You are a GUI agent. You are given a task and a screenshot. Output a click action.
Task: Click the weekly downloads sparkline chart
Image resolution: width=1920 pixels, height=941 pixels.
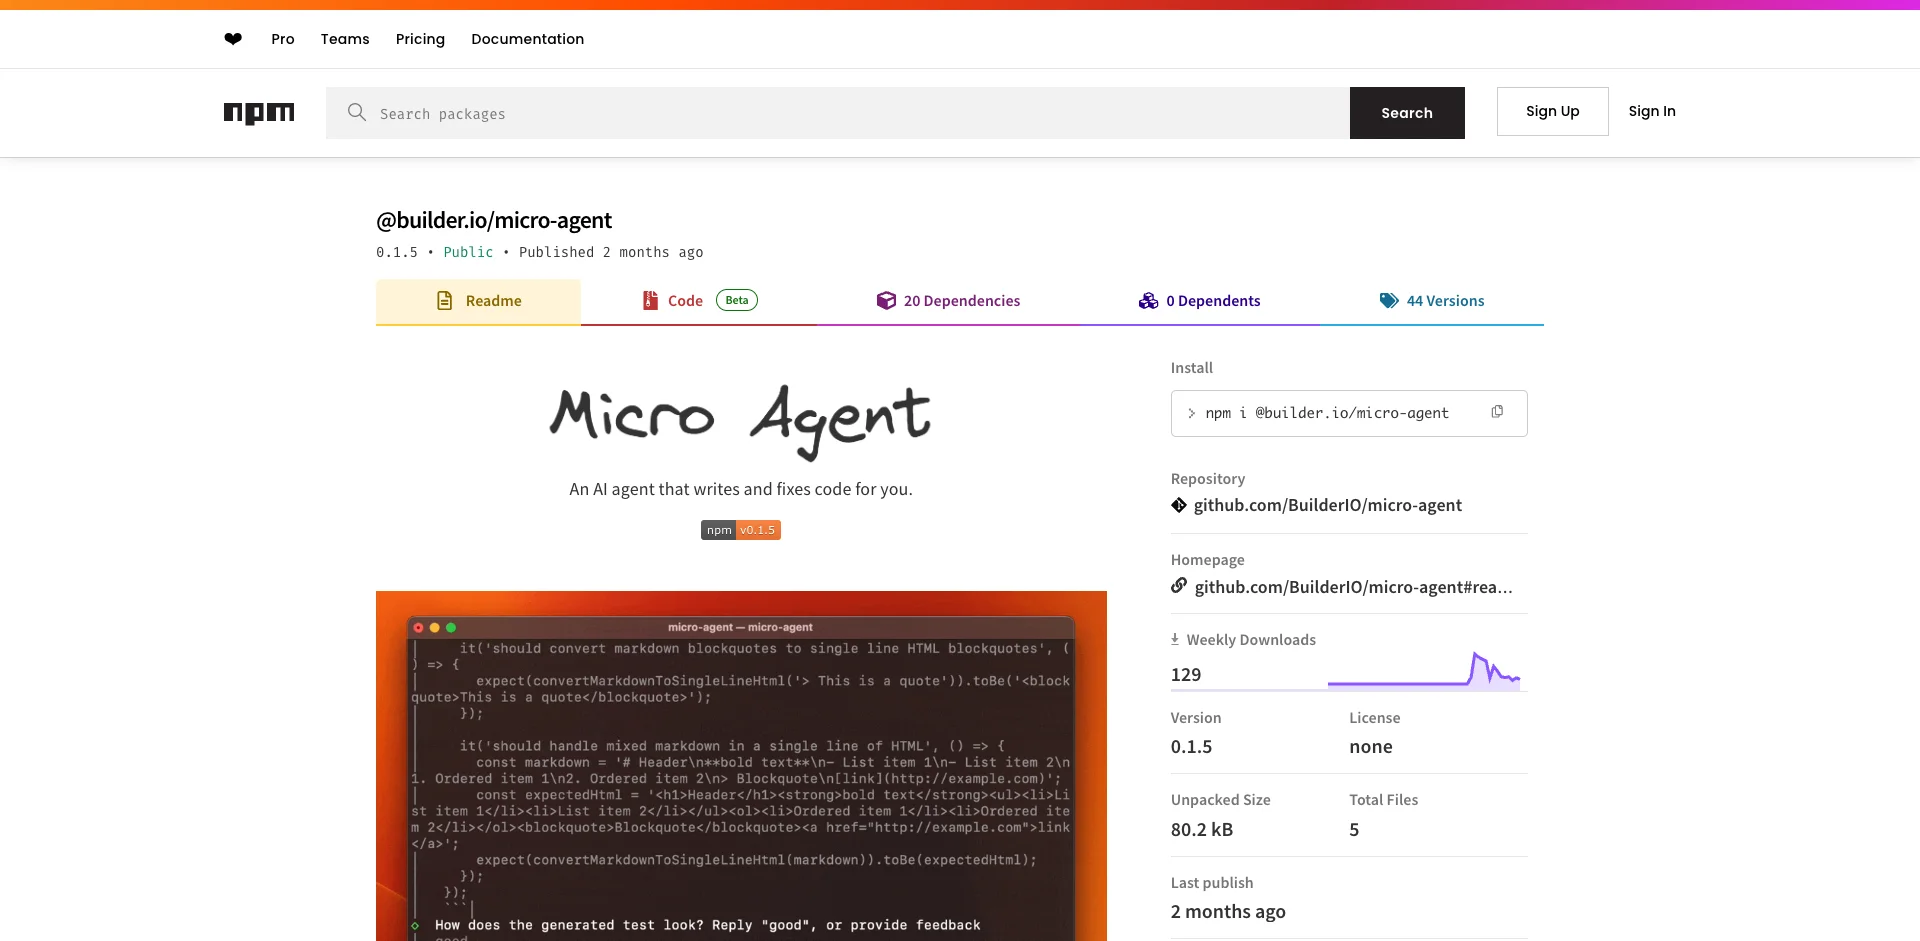tap(1424, 670)
